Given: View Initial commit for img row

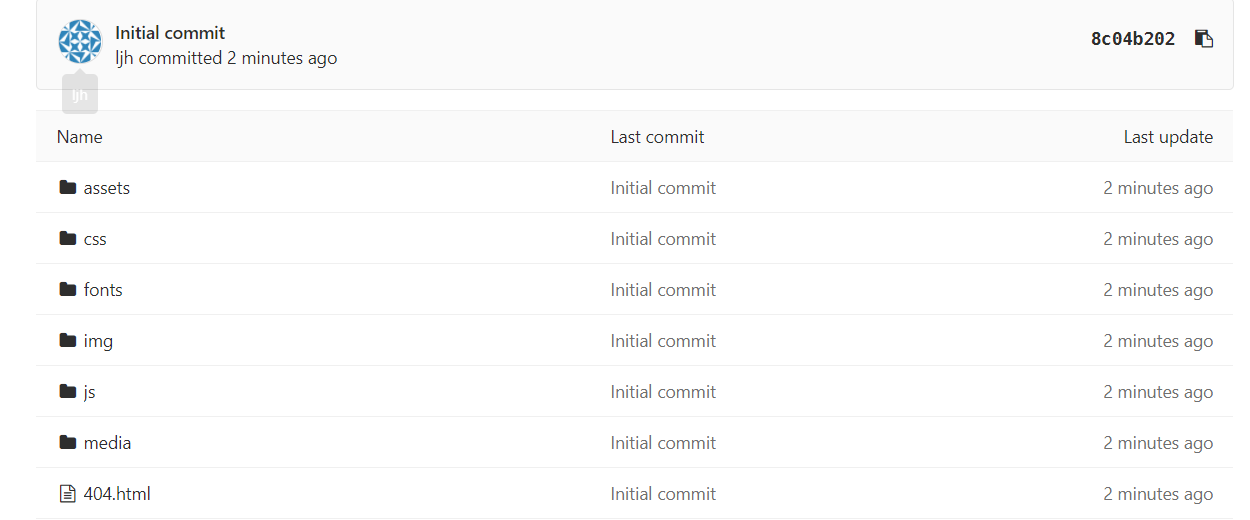Looking at the screenshot, I should click(x=663, y=341).
